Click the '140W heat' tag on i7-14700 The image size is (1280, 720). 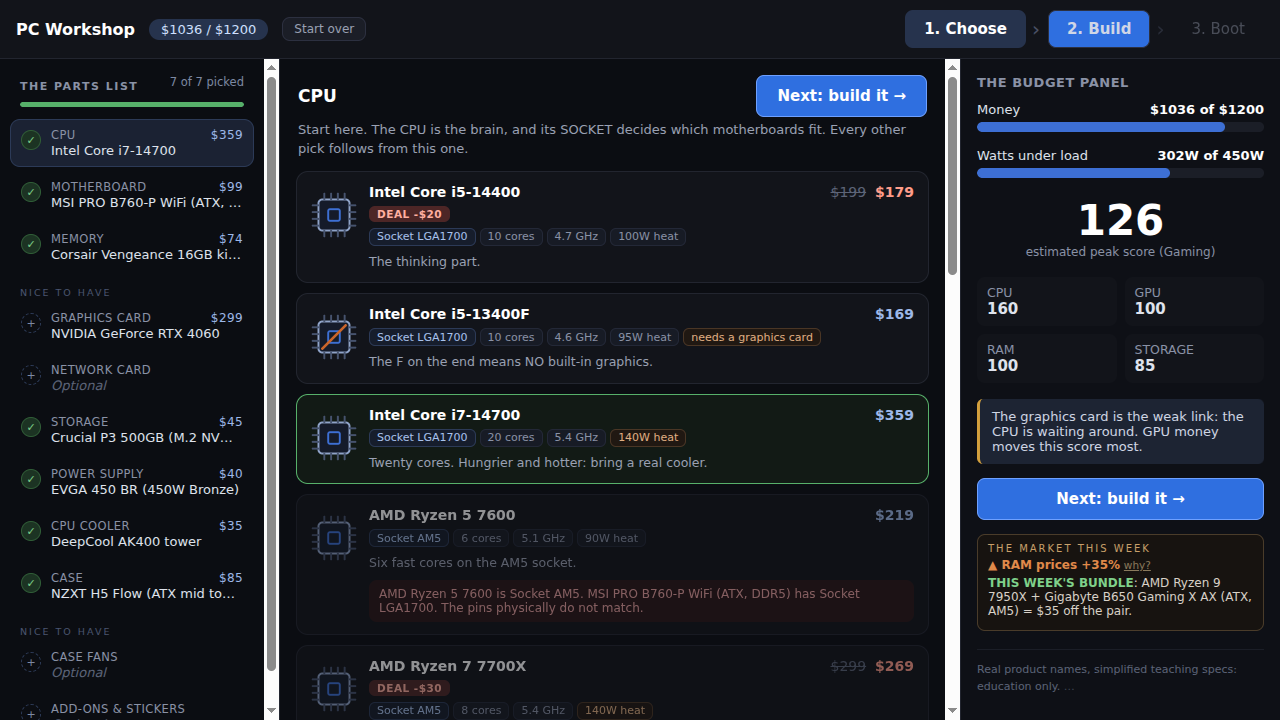[x=648, y=437]
